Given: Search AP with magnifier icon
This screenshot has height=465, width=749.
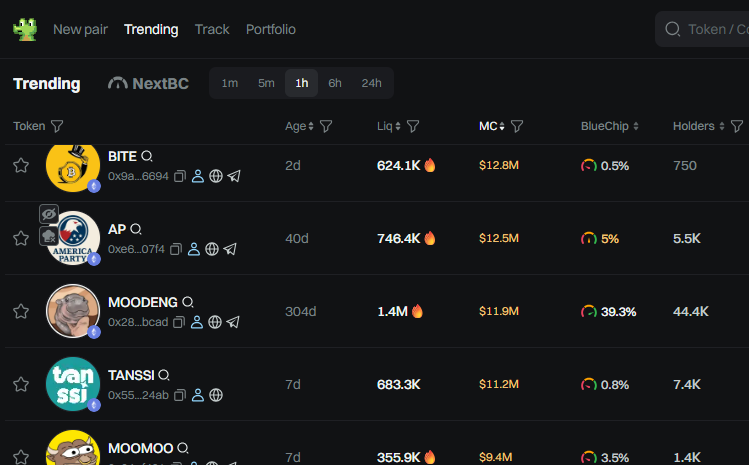Looking at the screenshot, I should 136,229.
